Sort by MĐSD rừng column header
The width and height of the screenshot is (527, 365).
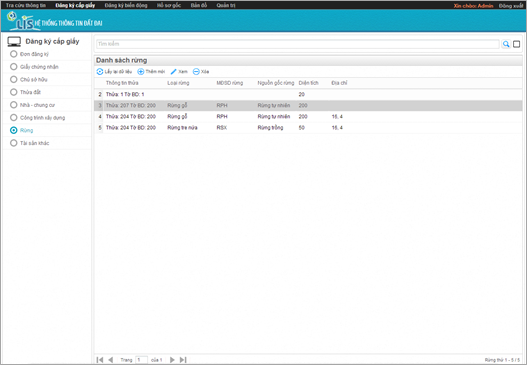(x=230, y=83)
